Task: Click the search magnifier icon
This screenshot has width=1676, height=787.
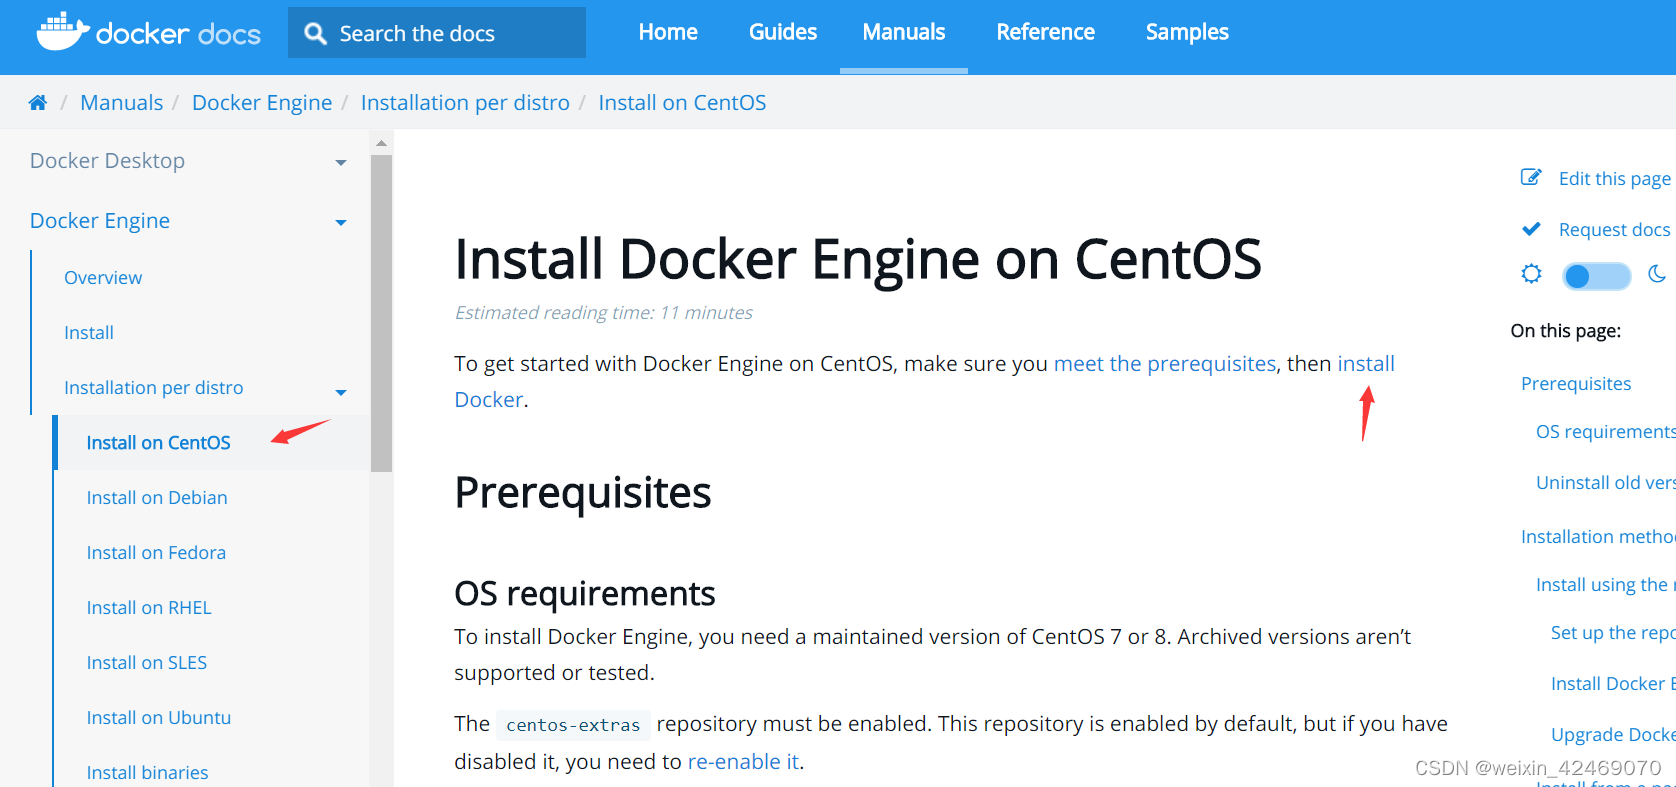Action: pos(316,34)
